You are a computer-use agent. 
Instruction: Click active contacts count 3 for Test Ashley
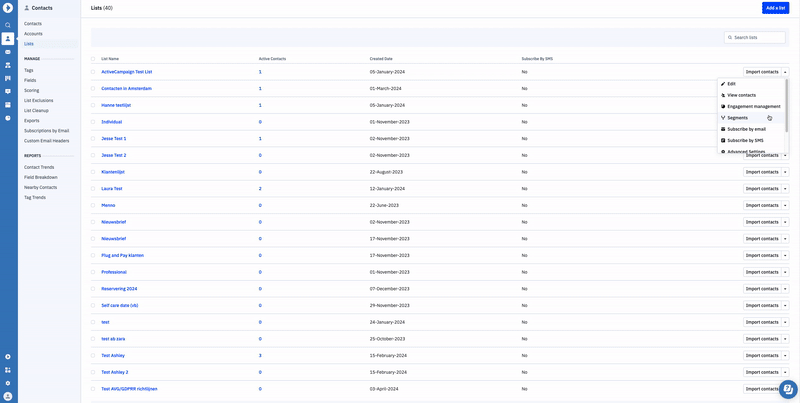point(260,356)
